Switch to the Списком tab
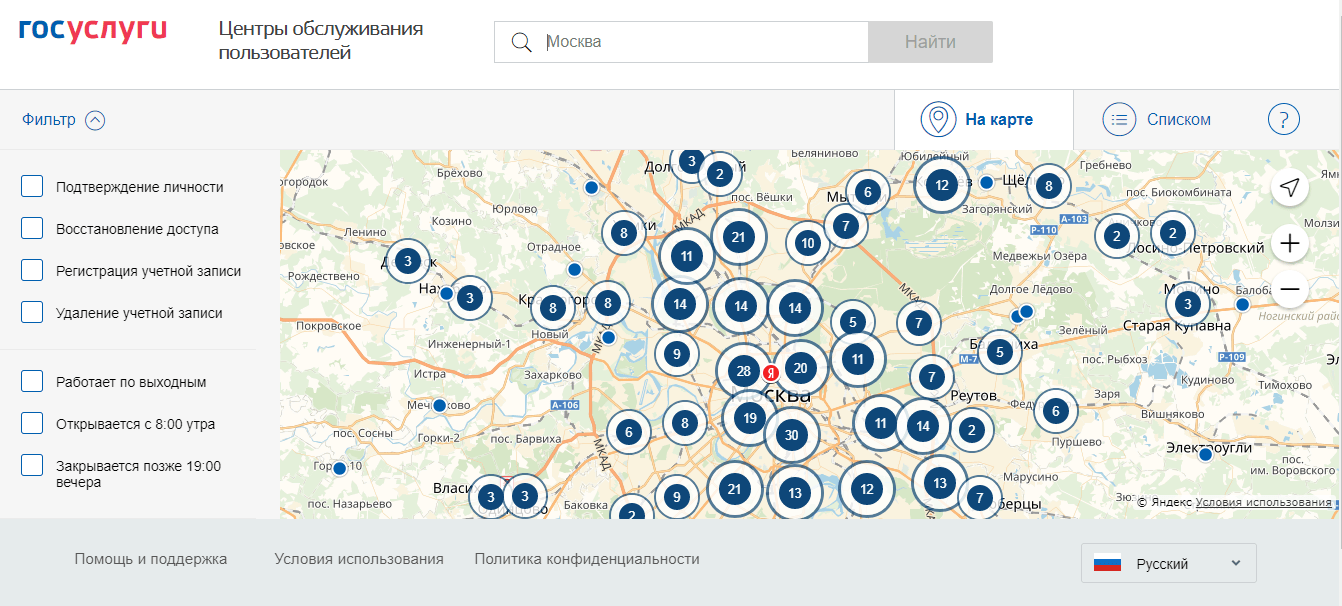This screenshot has width=1342, height=606. coord(1158,120)
